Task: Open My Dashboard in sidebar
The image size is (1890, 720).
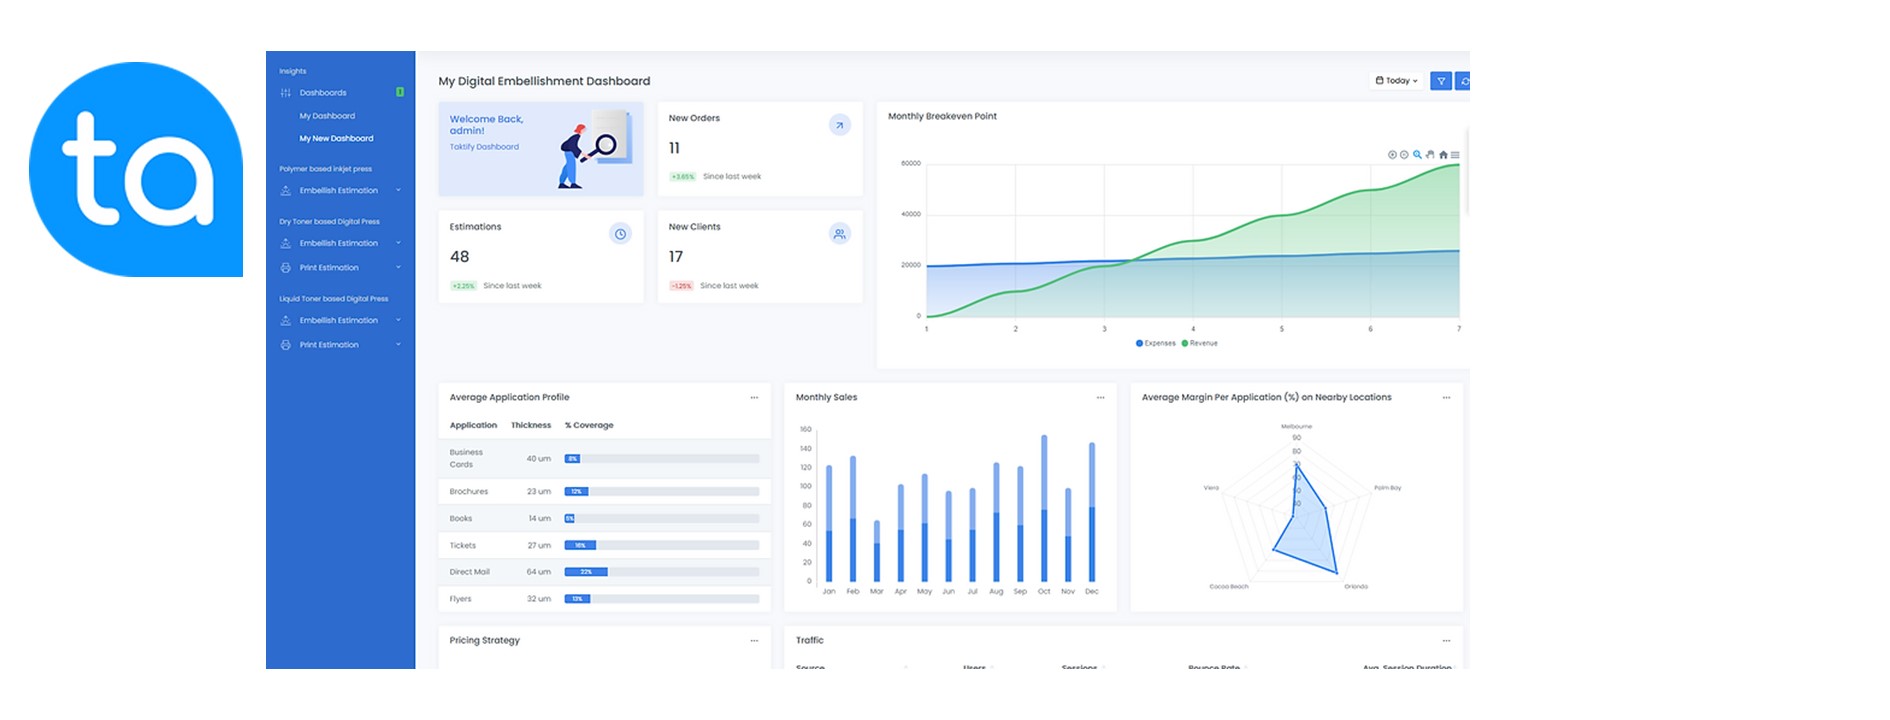Action: [327, 116]
